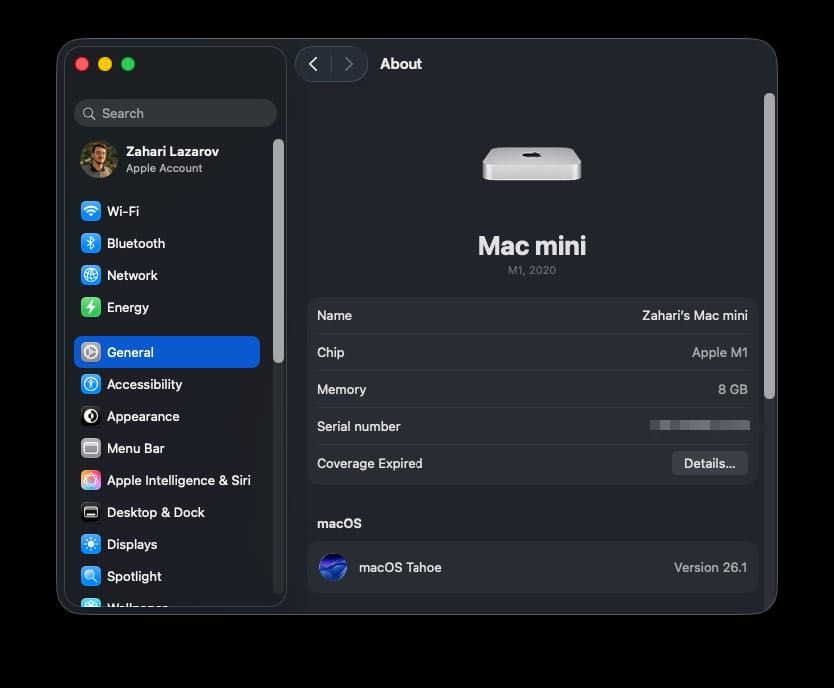Click the macOS Tahoe wallpaper icon
Screen dimensions: 834x688
tap(333, 567)
